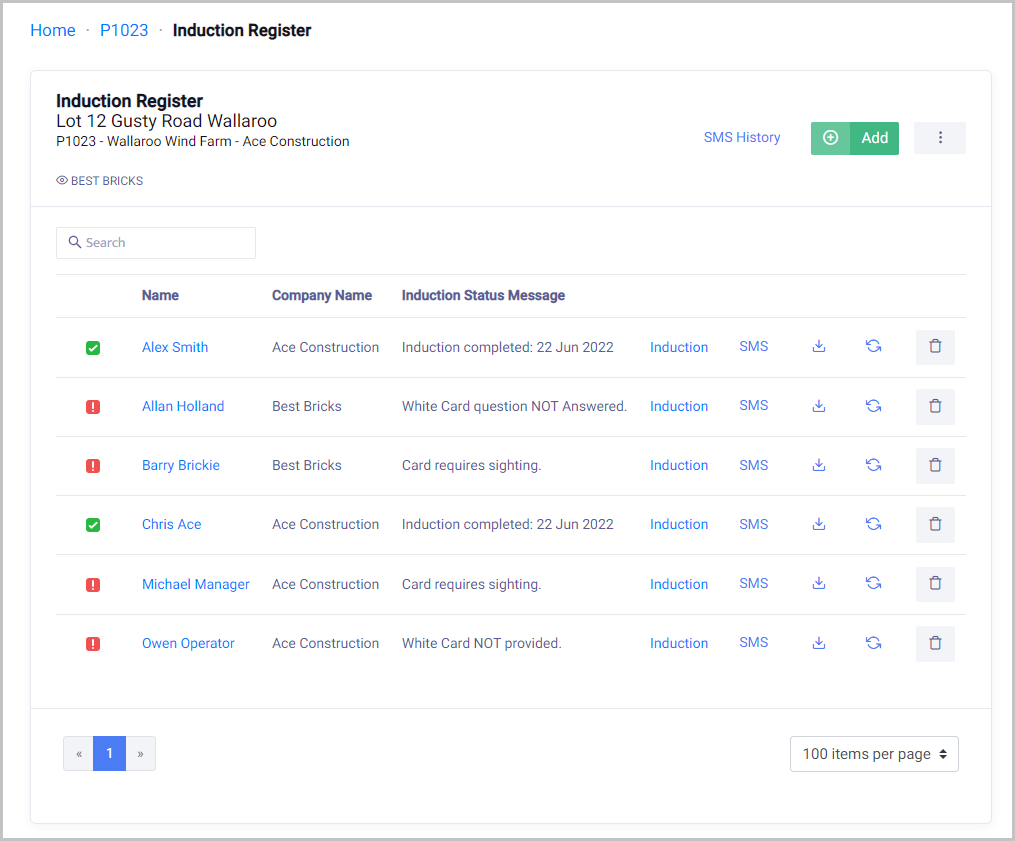1015x841 pixels.
Task: Click the green Add button
Action: [x=855, y=138]
